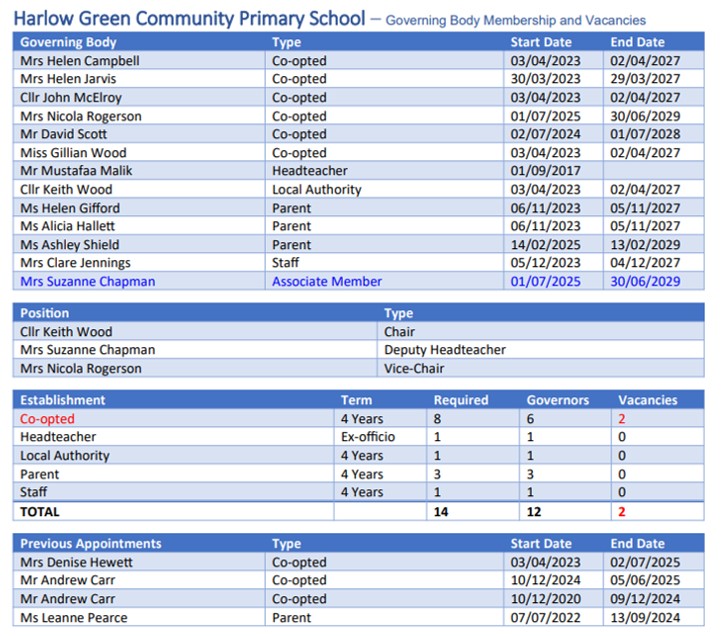Click the Ex-officio term value

point(368,437)
